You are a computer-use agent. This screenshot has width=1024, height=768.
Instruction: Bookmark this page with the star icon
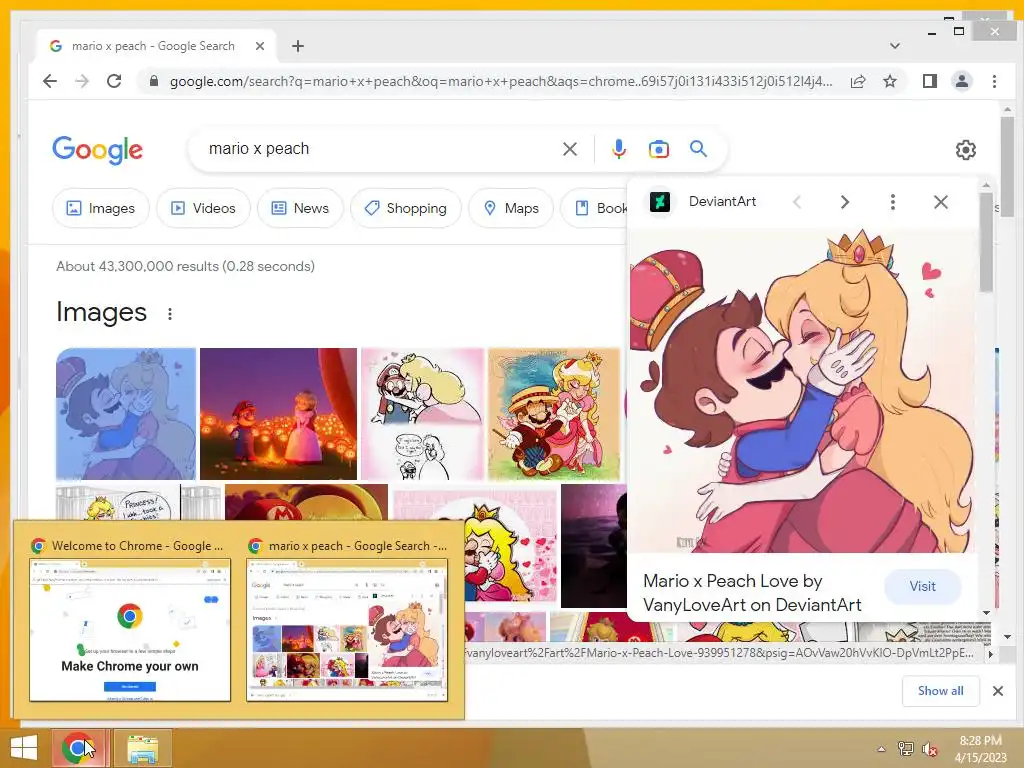[x=890, y=81]
